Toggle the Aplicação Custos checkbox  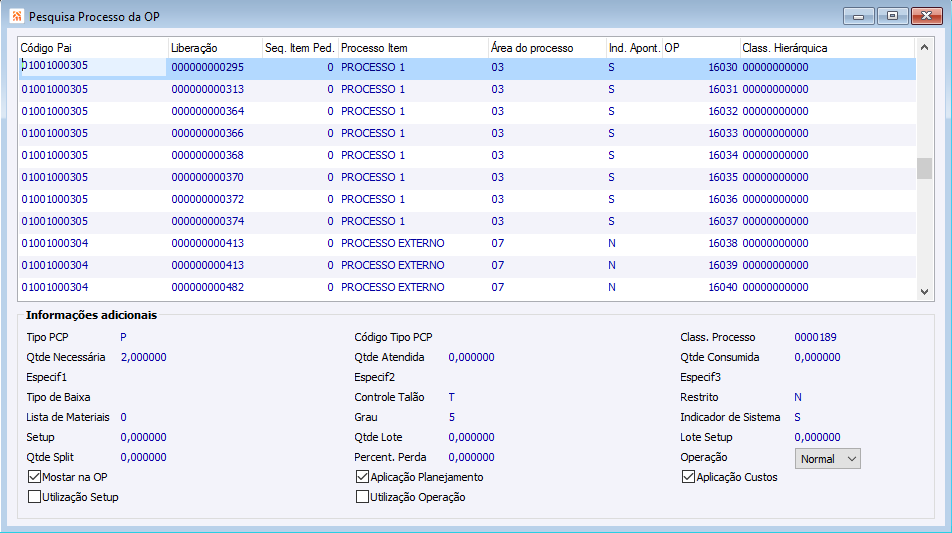tap(688, 477)
